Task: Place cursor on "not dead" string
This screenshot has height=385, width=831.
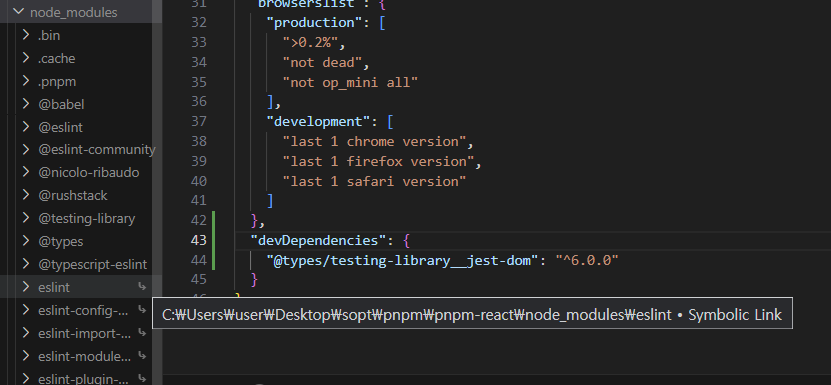Action: click(x=322, y=63)
